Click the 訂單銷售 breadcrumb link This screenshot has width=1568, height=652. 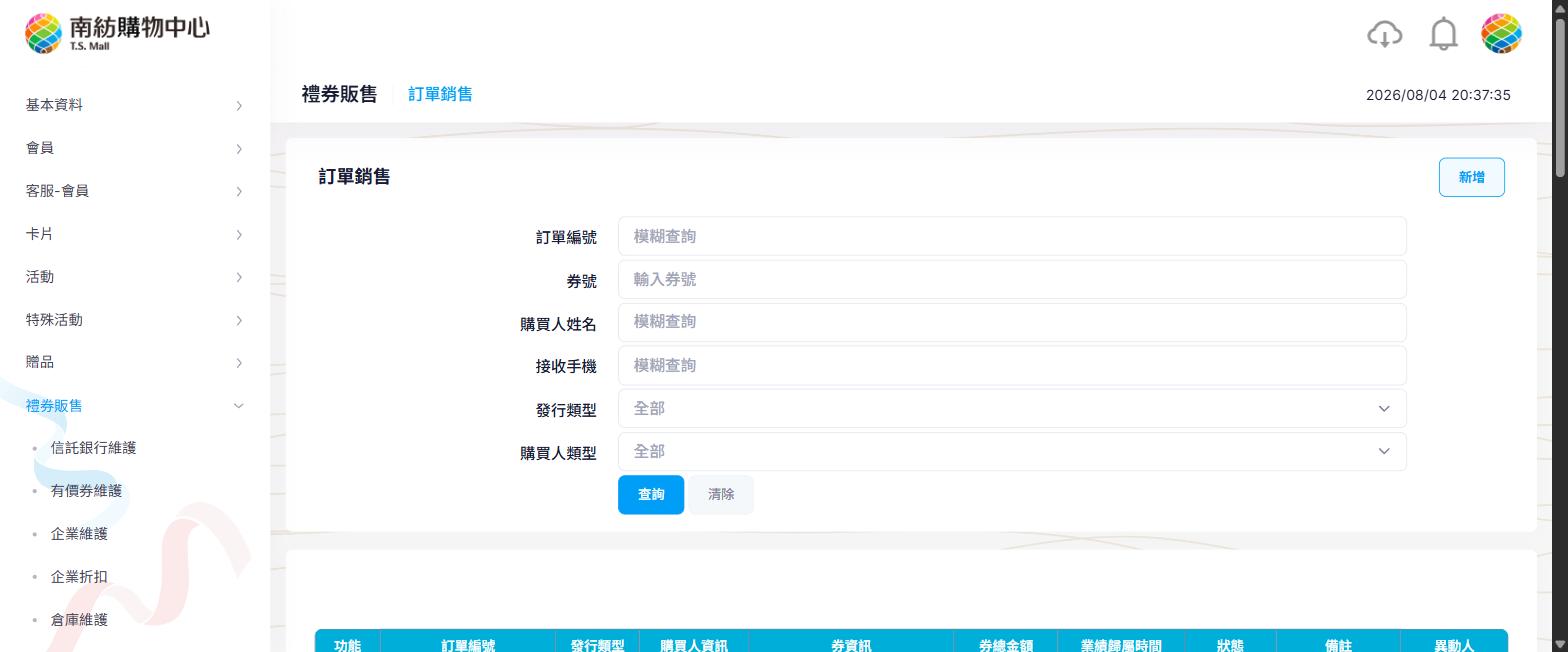(440, 94)
